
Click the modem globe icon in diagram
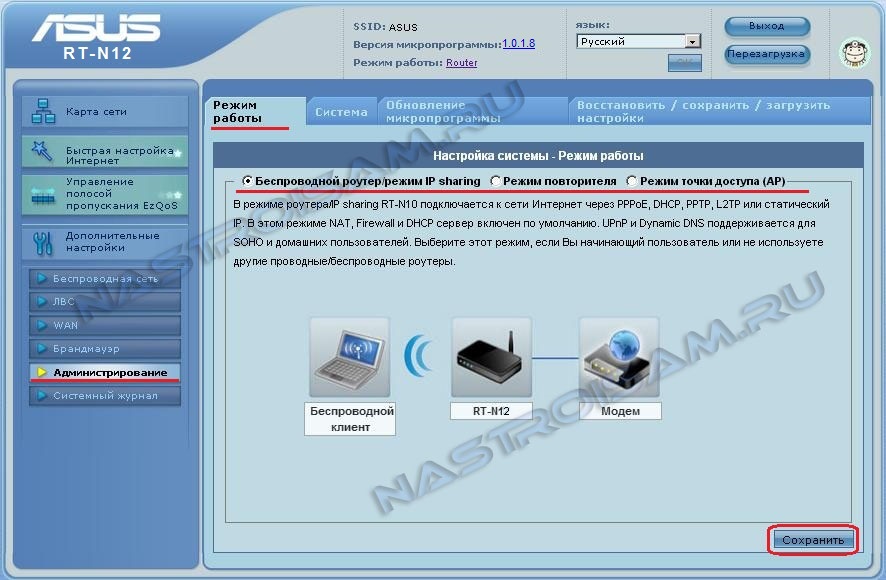619,357
